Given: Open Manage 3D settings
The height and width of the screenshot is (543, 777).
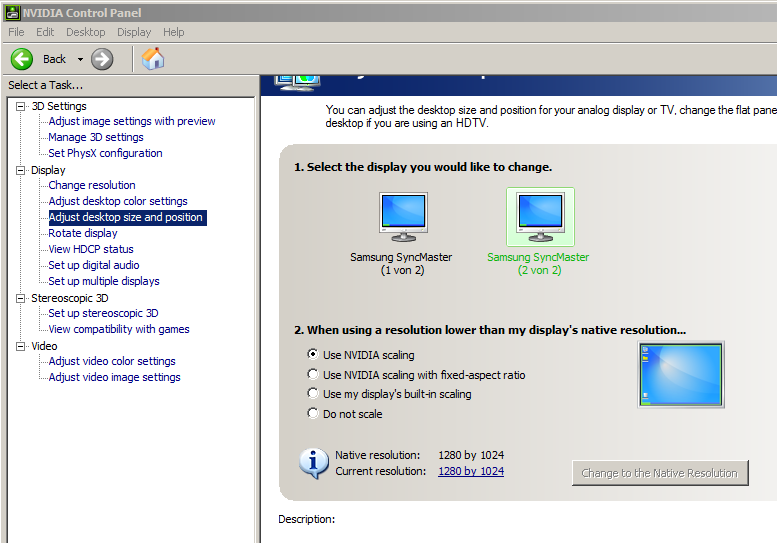Looking at the screenshot, I should click(x=96, y=137).
